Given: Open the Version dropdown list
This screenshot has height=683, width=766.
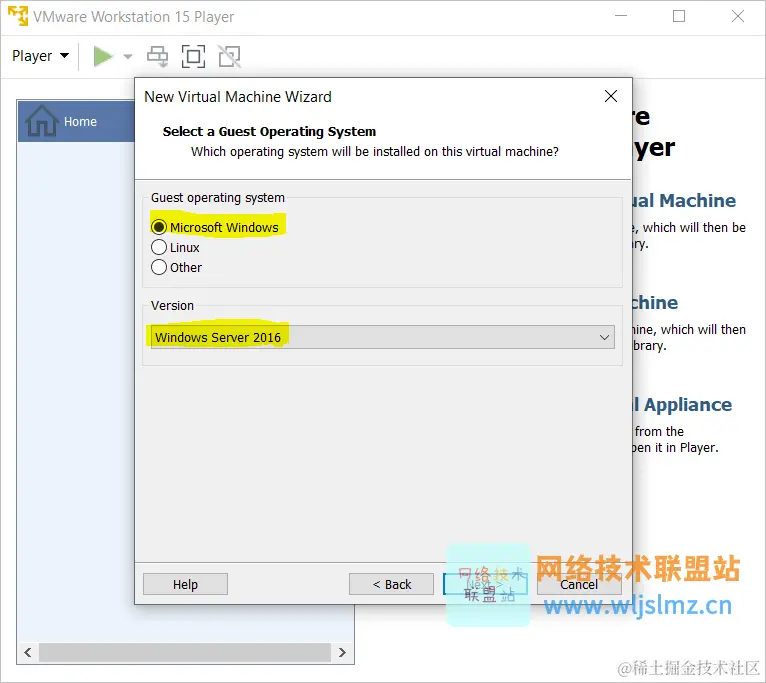Looking at the screenshot, I should tap(383, 337).
